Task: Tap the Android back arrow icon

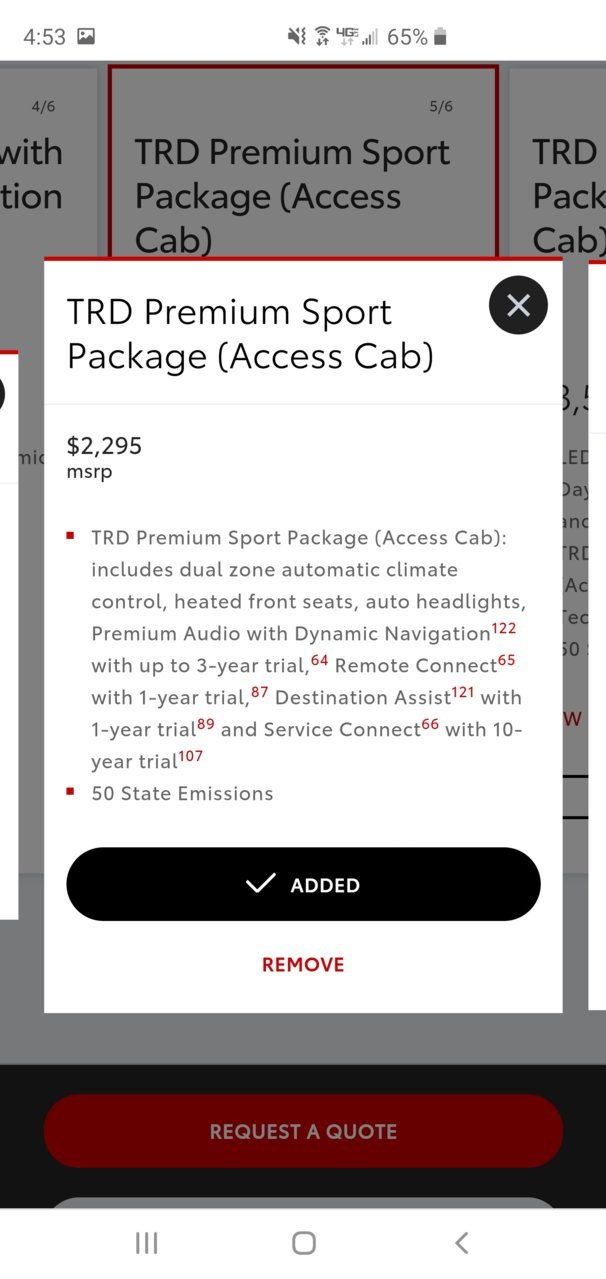Action: pos(461,1243)
